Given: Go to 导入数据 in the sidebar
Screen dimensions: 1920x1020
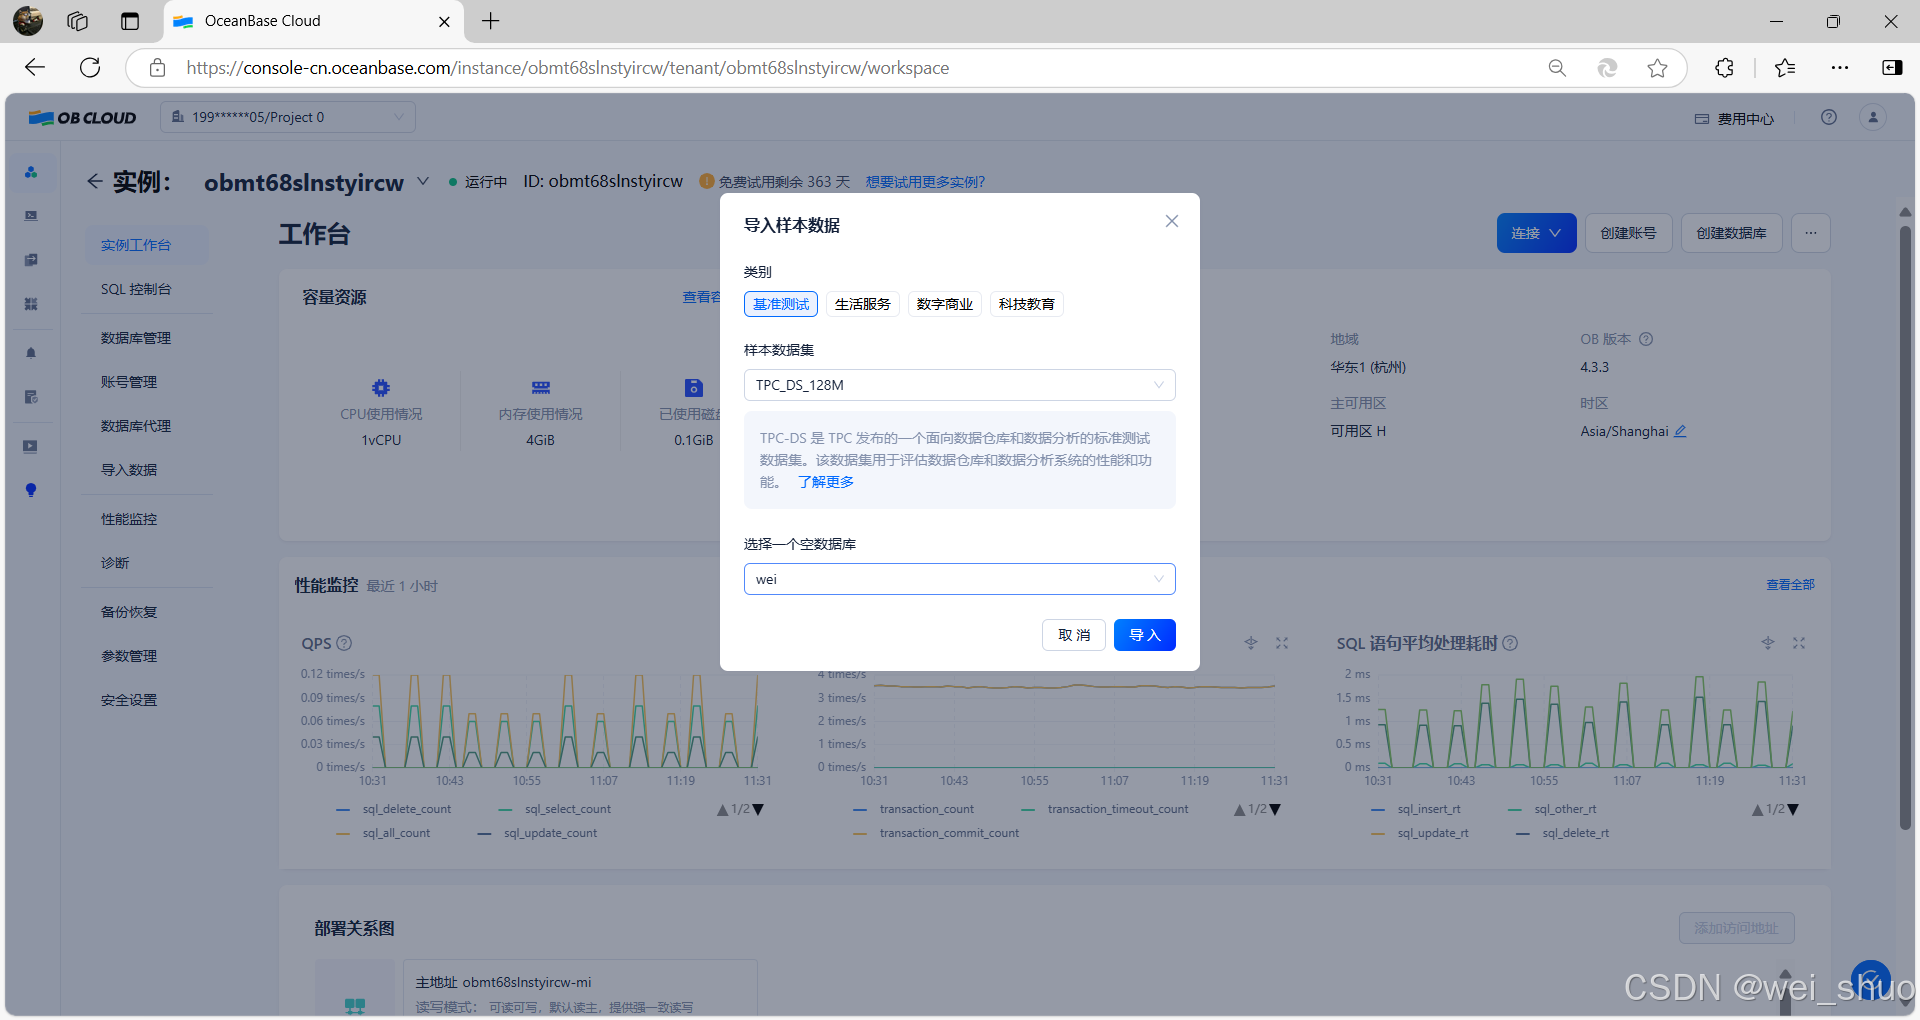Looking at the screenshot, I should [129, 470].
